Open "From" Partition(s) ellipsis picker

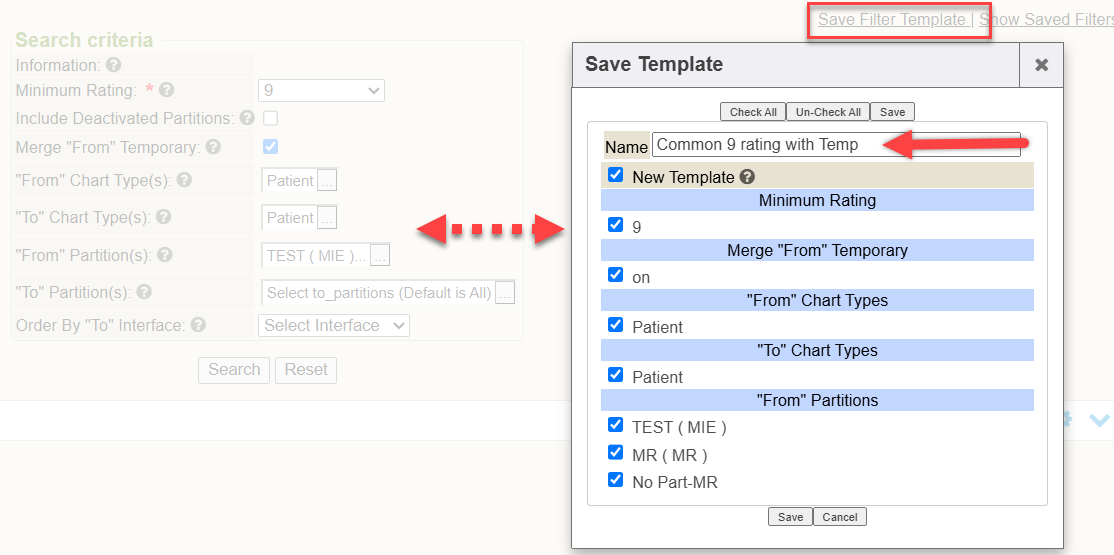(380, 256)
